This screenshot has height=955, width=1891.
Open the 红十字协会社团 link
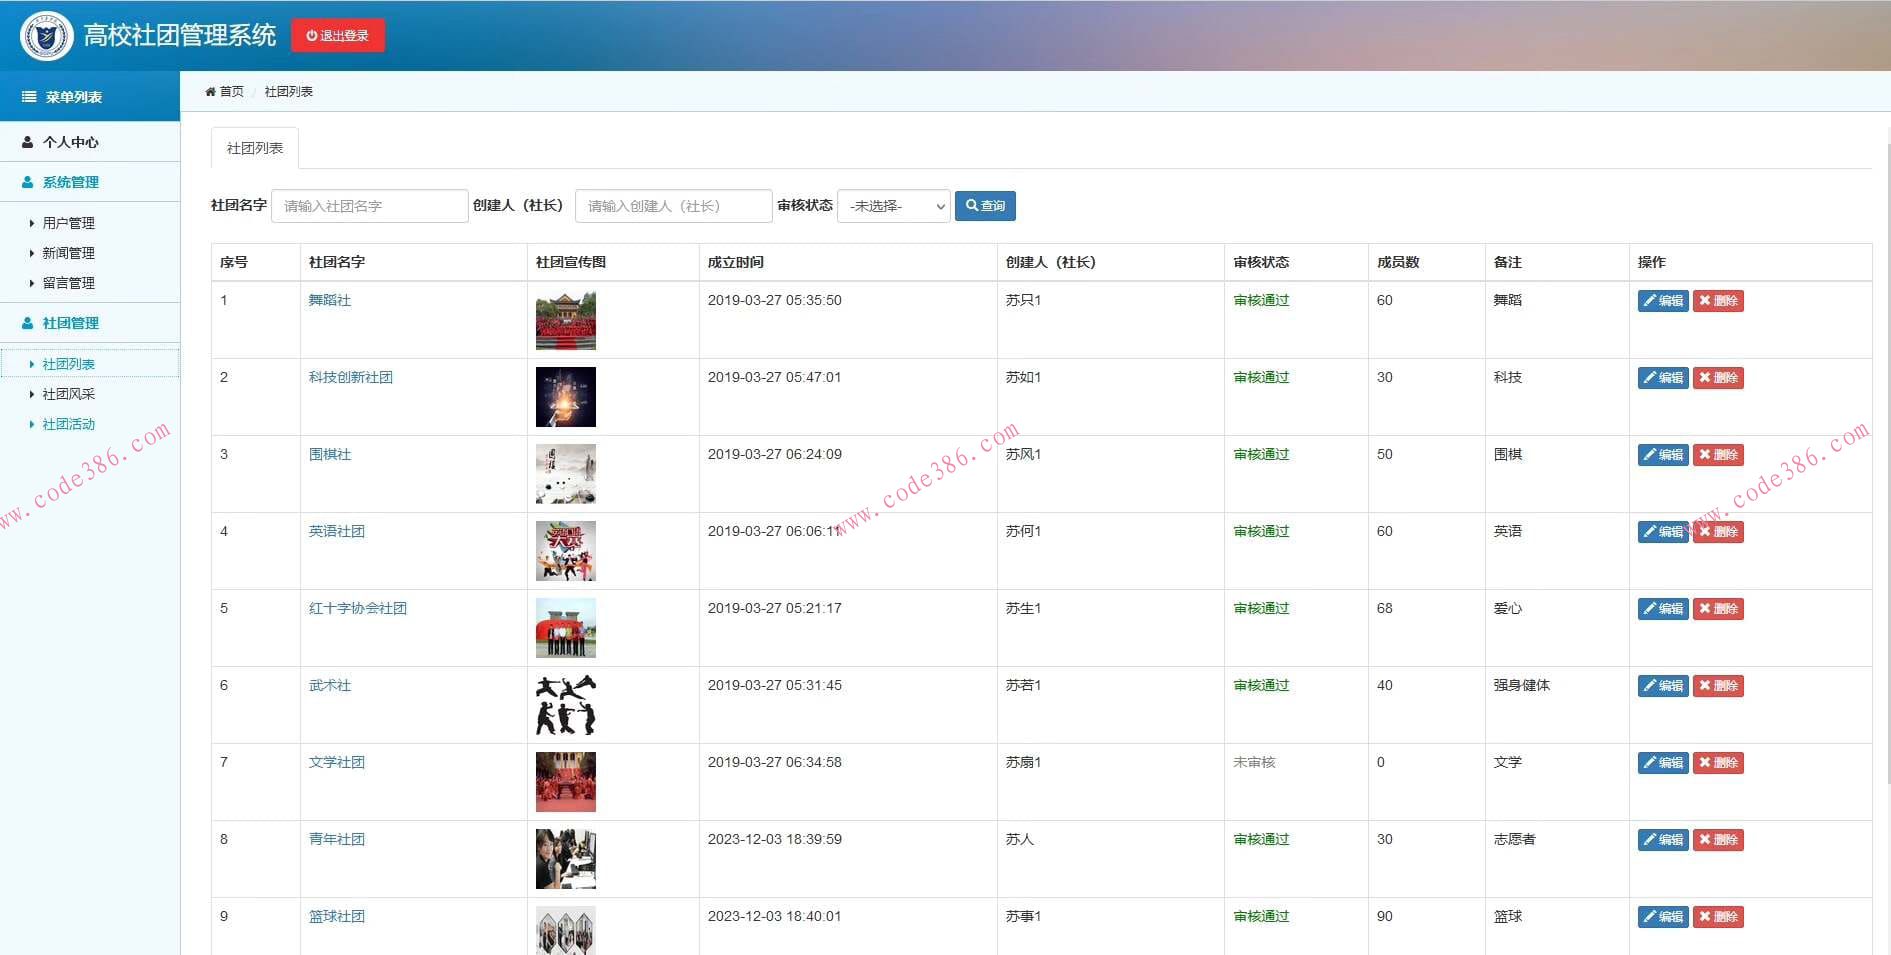pyautogui.click(x=357, y=608)
